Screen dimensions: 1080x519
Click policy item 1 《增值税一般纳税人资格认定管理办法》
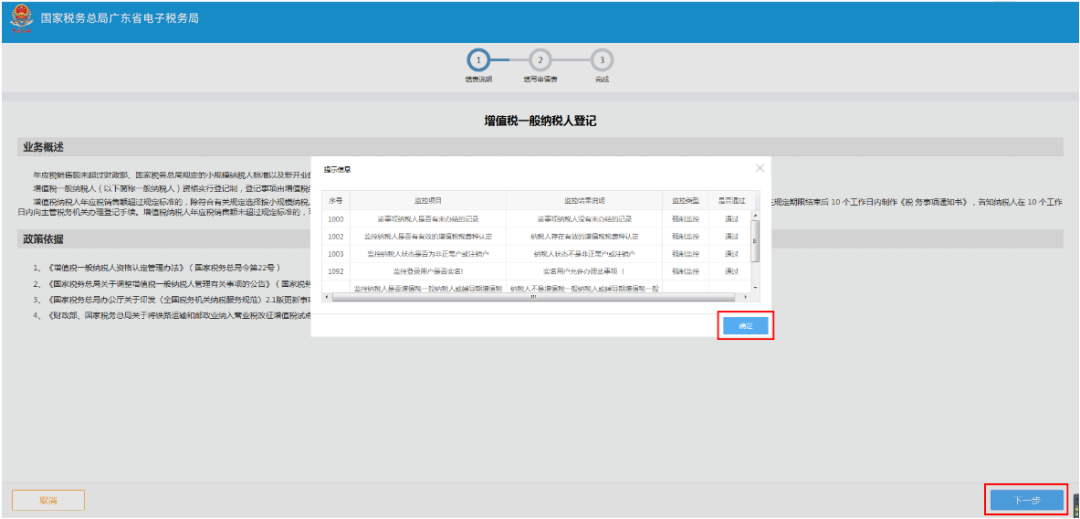click(x=156, y=267)
